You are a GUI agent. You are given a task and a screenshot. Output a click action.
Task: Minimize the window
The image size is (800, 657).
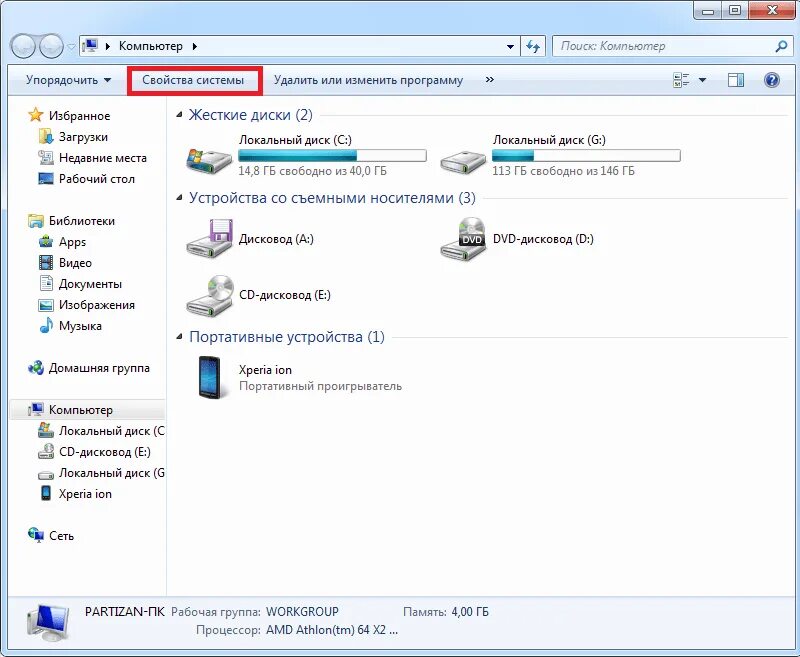point(708,10)
